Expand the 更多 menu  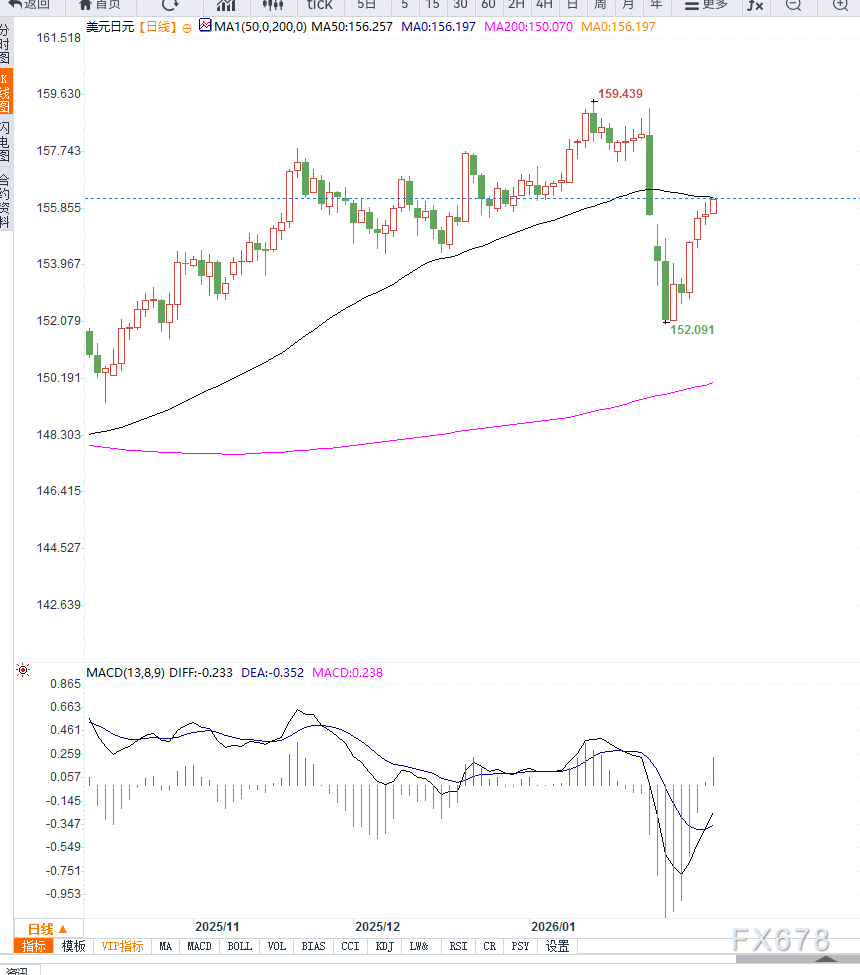706,5
